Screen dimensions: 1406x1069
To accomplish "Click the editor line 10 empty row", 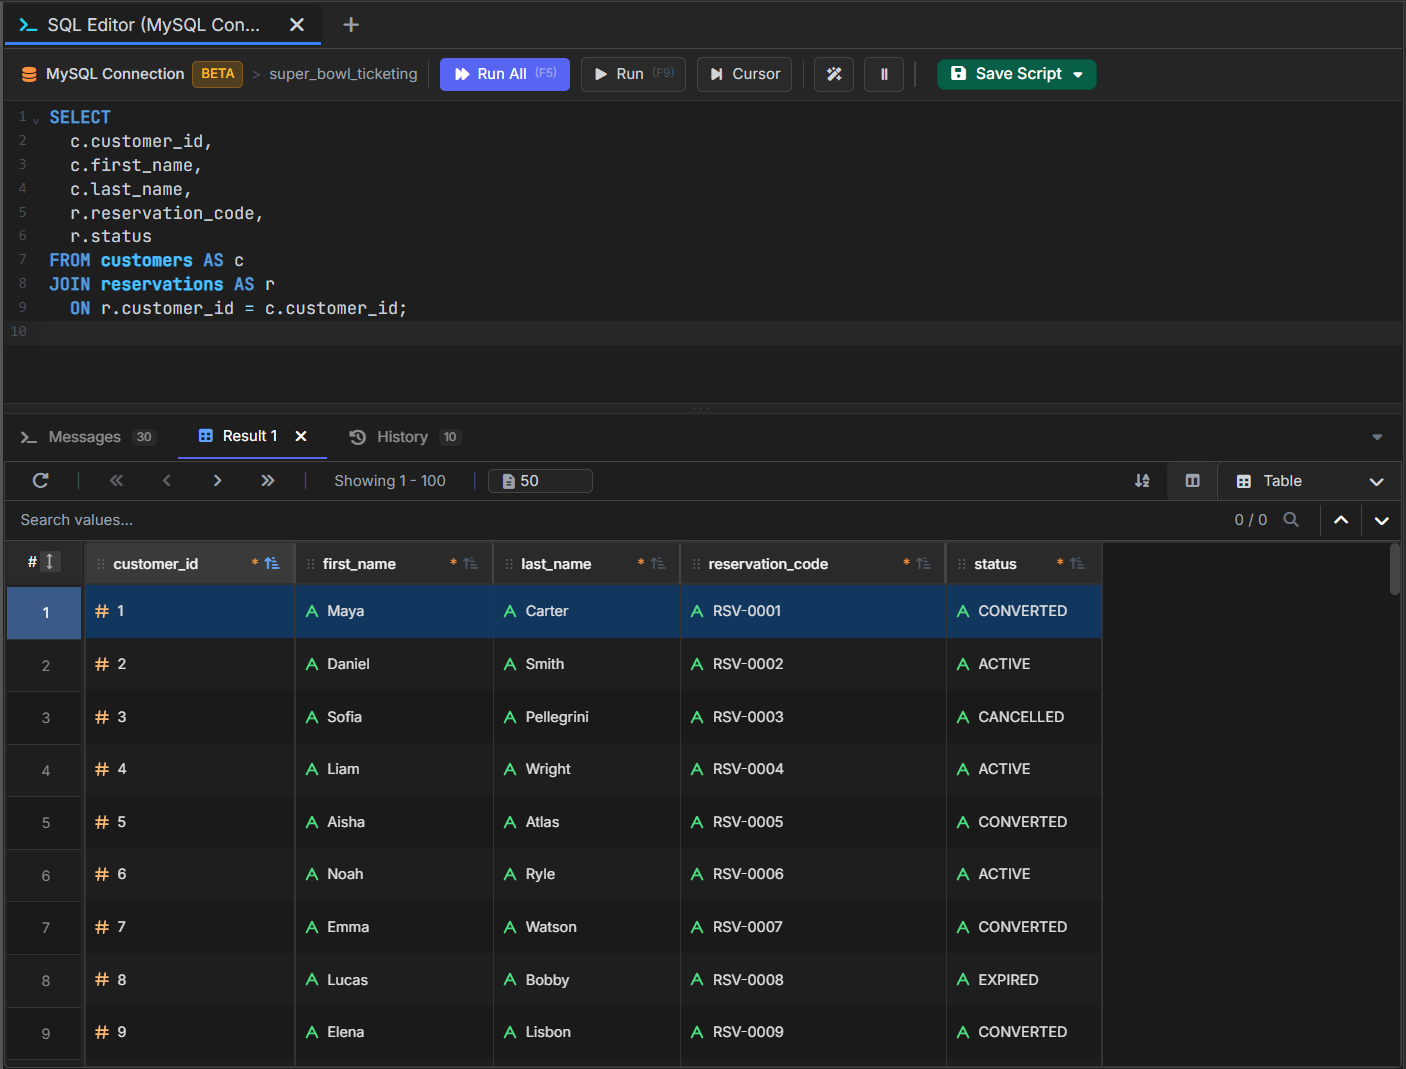I will [720, 332].
